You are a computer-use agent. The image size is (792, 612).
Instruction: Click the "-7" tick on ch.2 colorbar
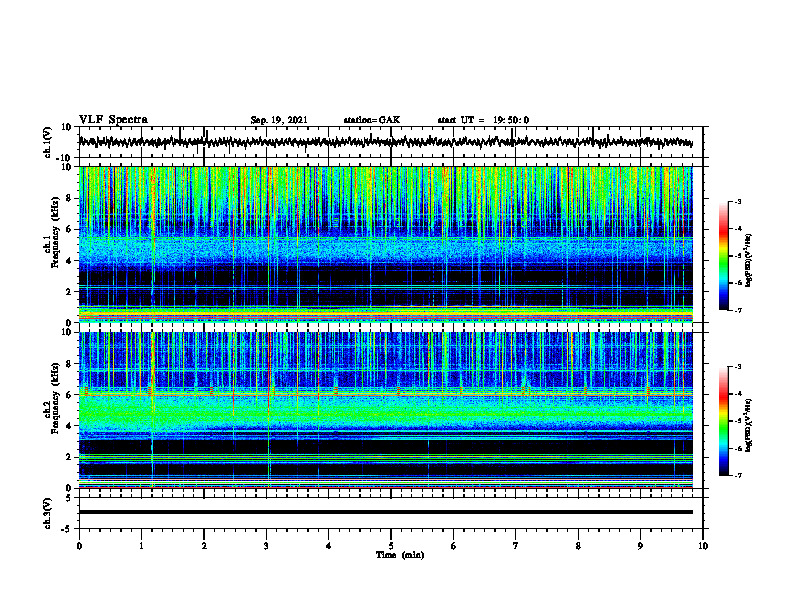coord(738,476)
